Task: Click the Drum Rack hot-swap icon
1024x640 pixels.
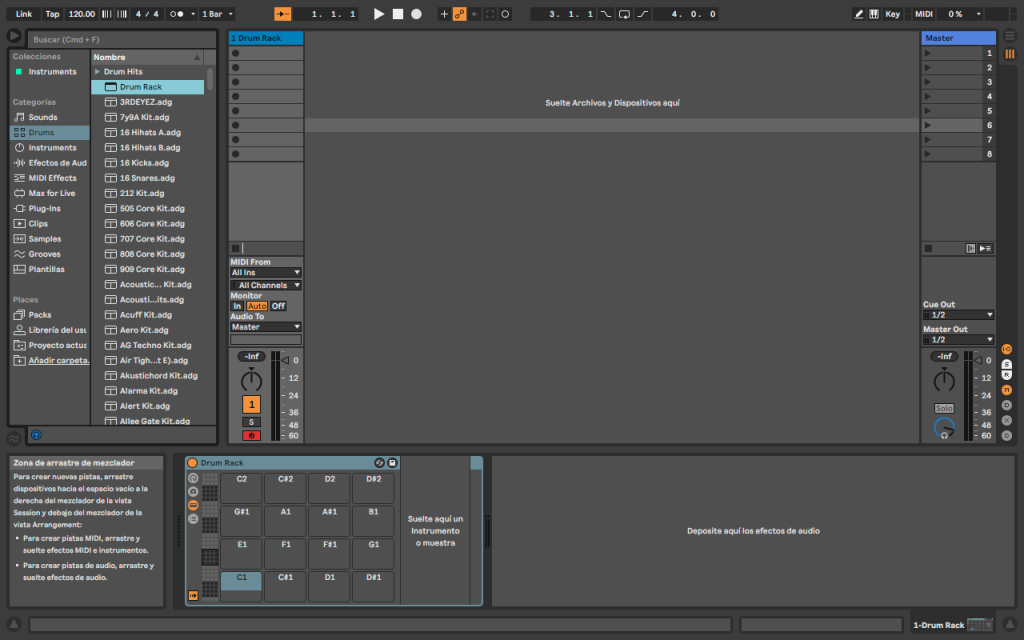Action: coord(379,463)
